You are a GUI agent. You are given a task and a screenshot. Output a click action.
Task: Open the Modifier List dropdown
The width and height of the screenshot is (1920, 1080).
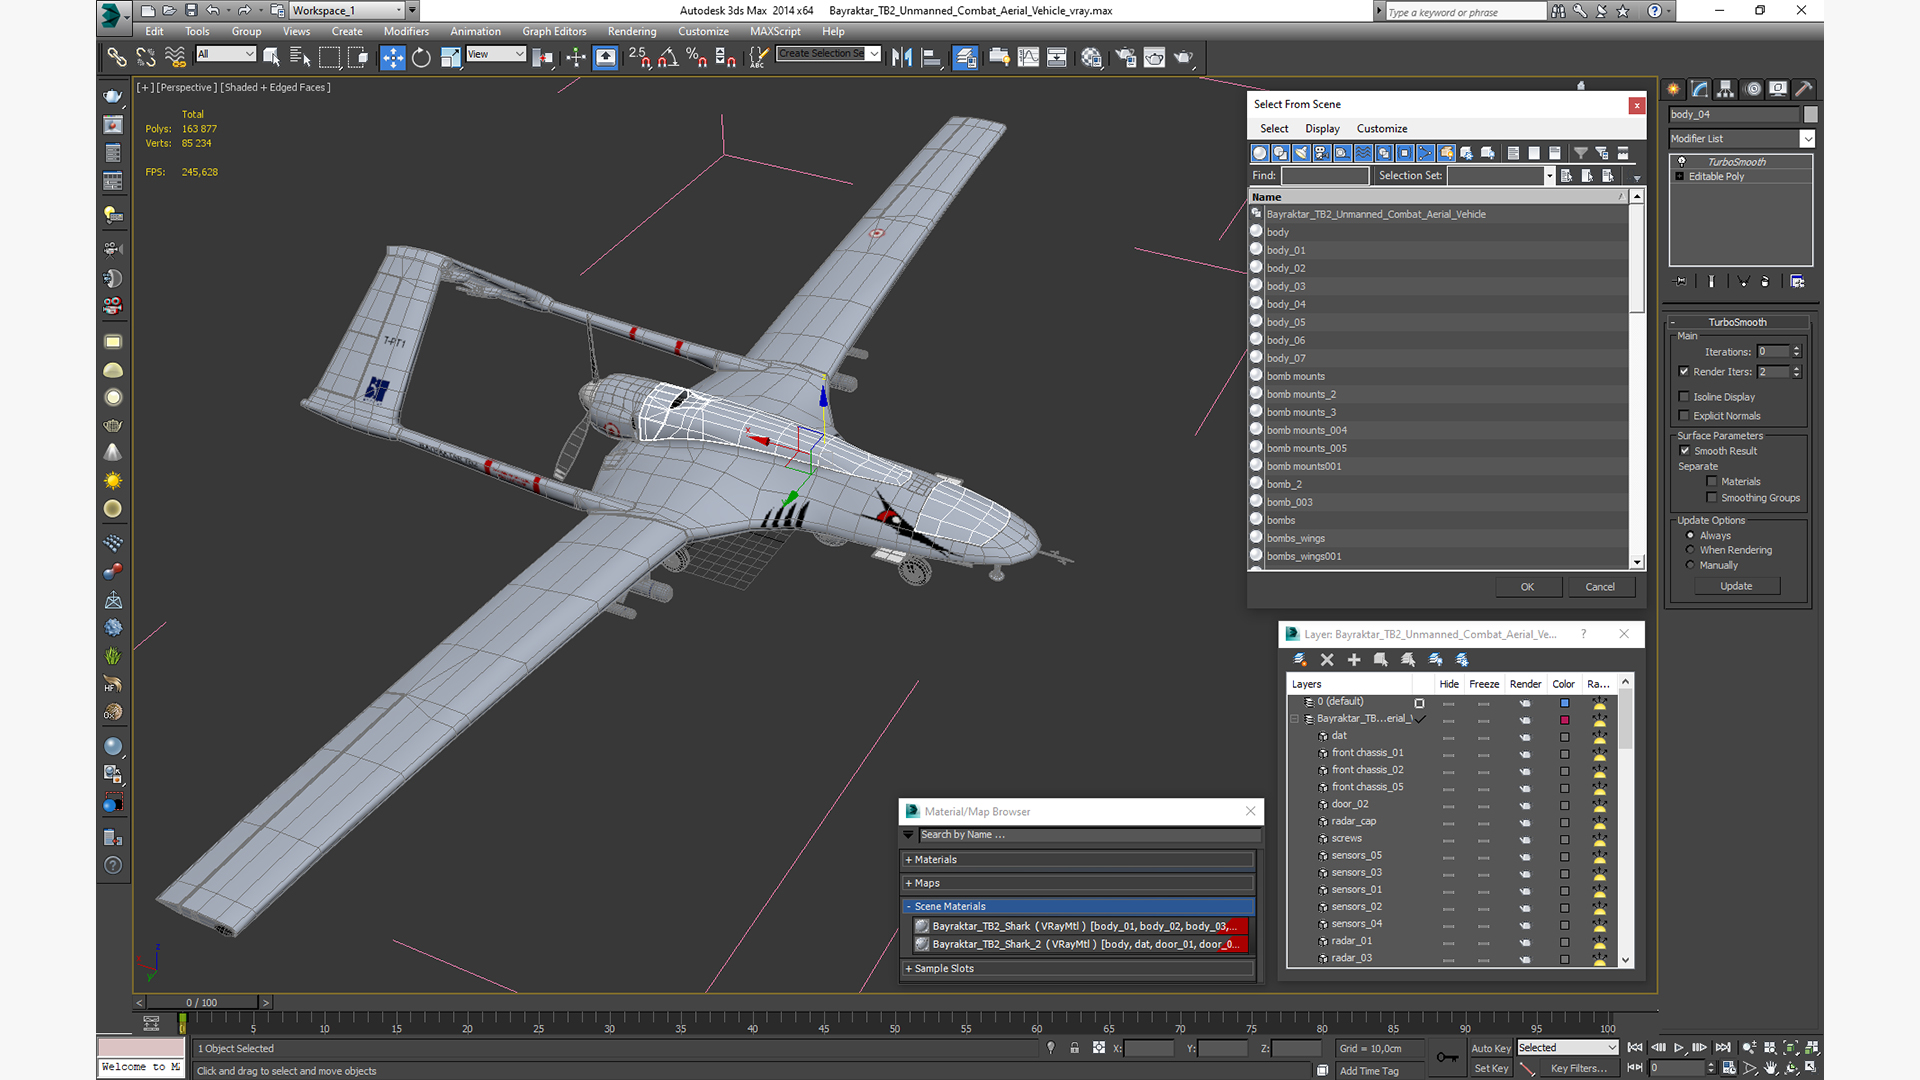[1807, 139]
